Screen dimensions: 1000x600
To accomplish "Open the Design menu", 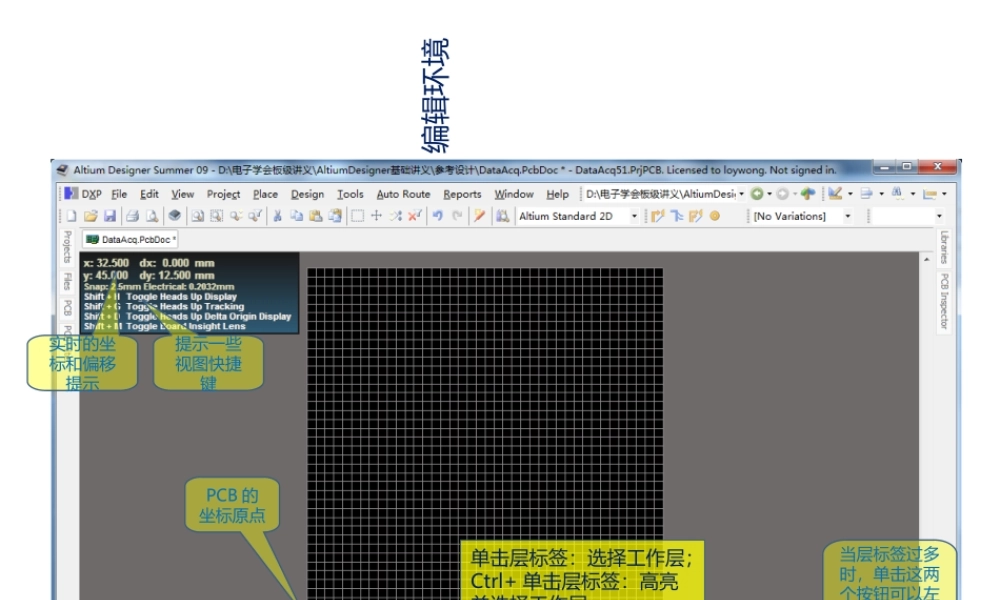I will [307, 194].
